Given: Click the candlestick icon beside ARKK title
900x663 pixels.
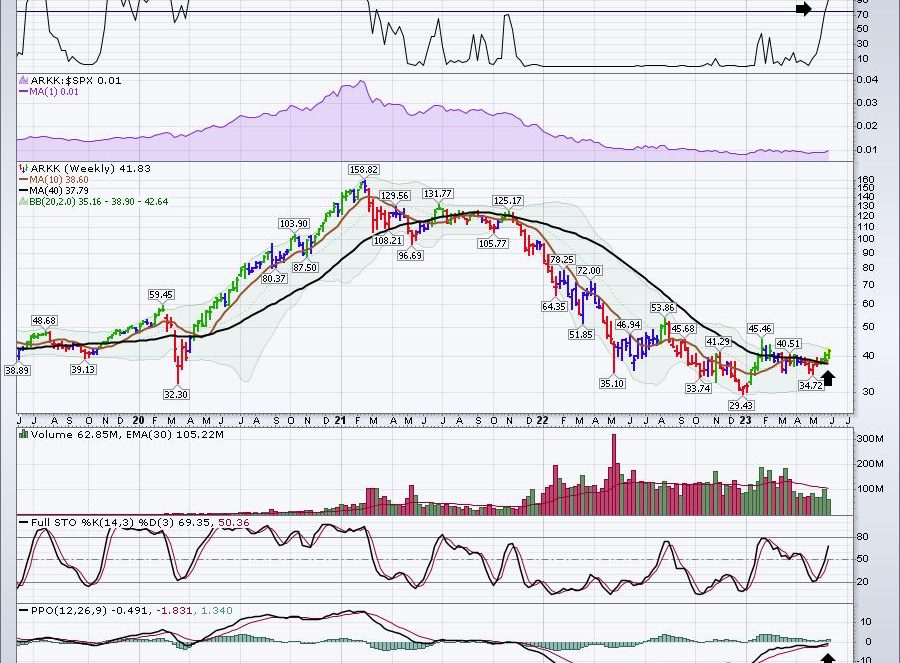Looking at the screenshot, I should (x=23, y=168).
